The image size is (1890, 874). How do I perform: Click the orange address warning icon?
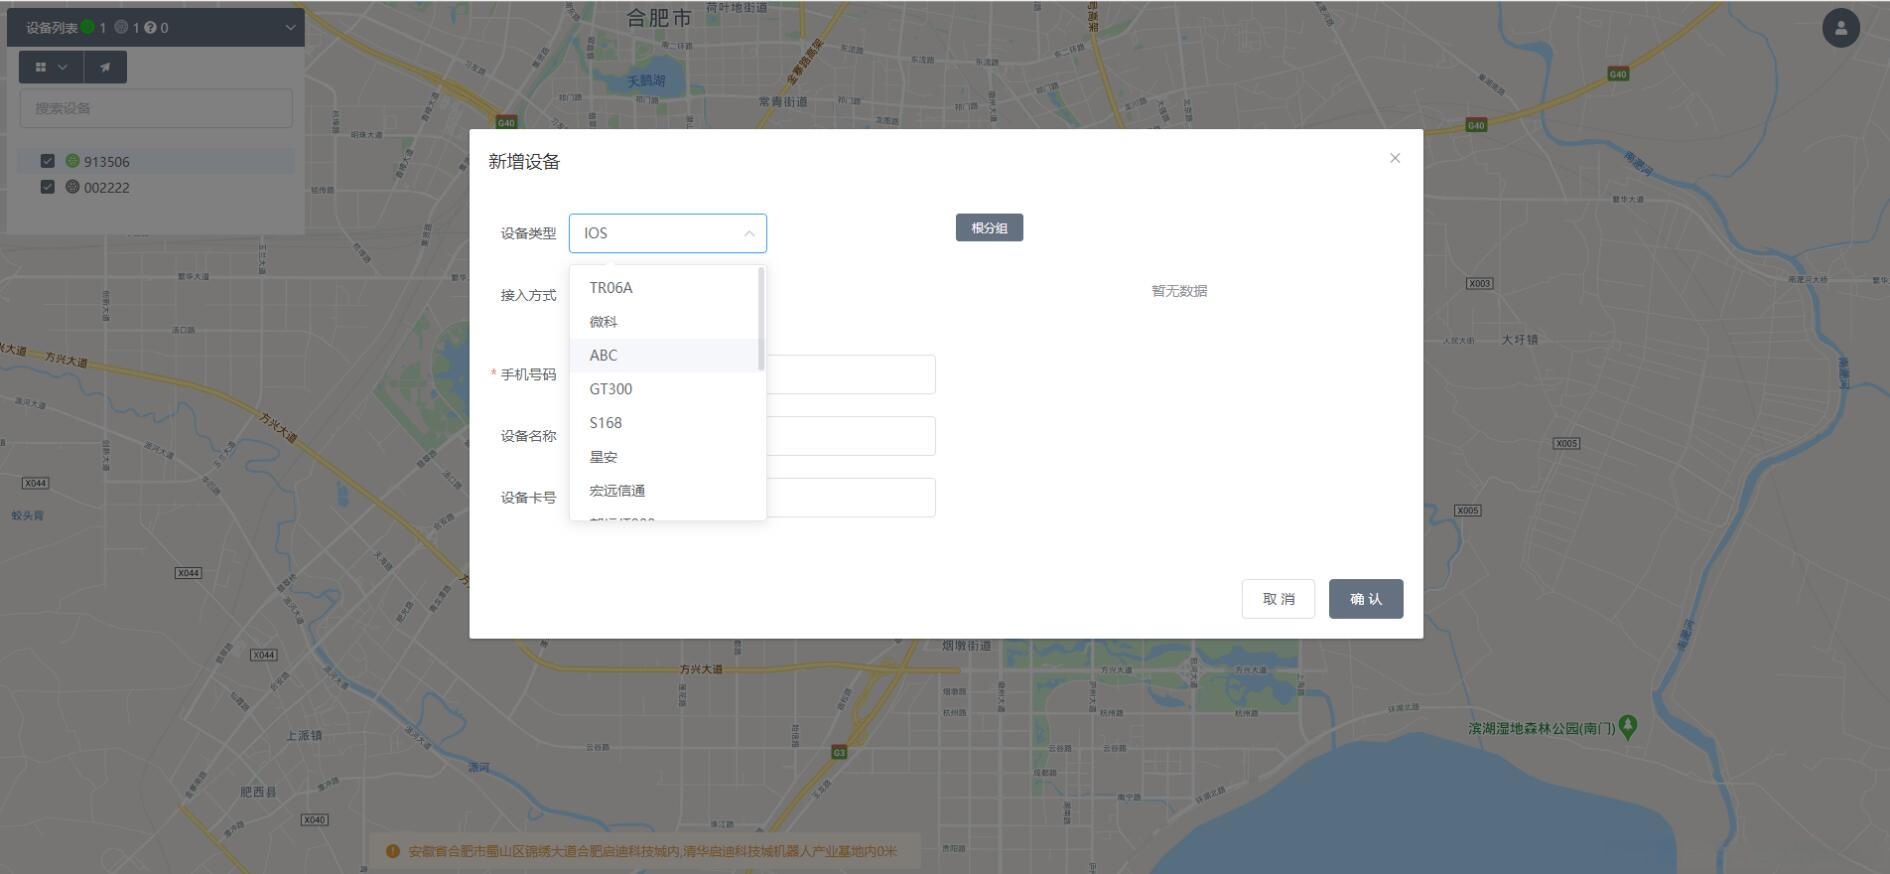392,851
